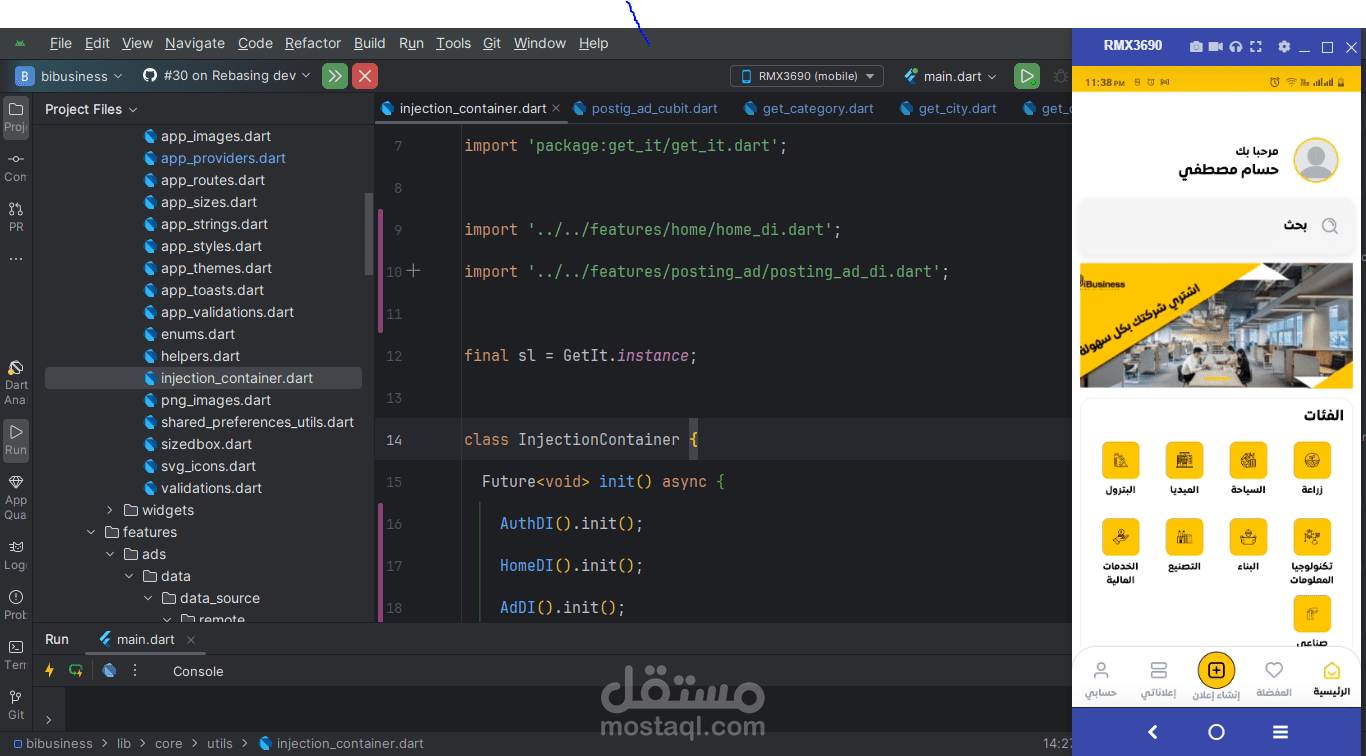Tap the favorites heart tab in phone app

[x=1273, y=678]
